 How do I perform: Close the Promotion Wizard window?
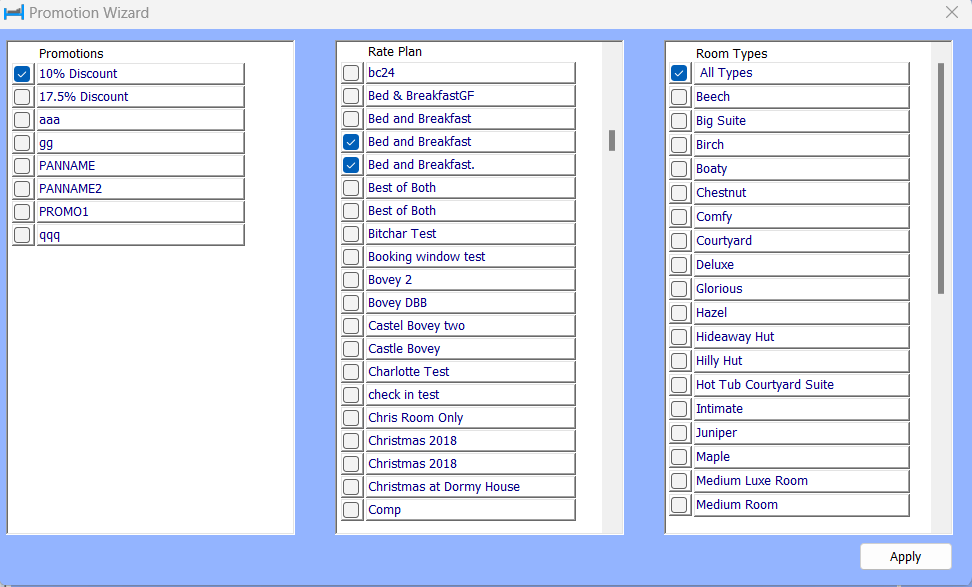(x=952, y=12)
